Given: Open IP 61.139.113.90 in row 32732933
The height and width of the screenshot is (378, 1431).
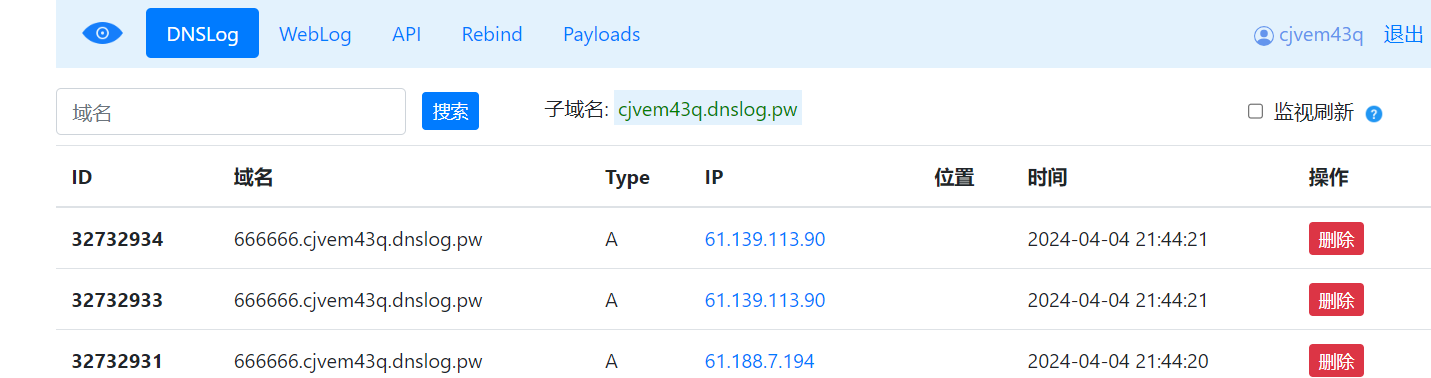Looking at the screenshot, I should point(765,301).
